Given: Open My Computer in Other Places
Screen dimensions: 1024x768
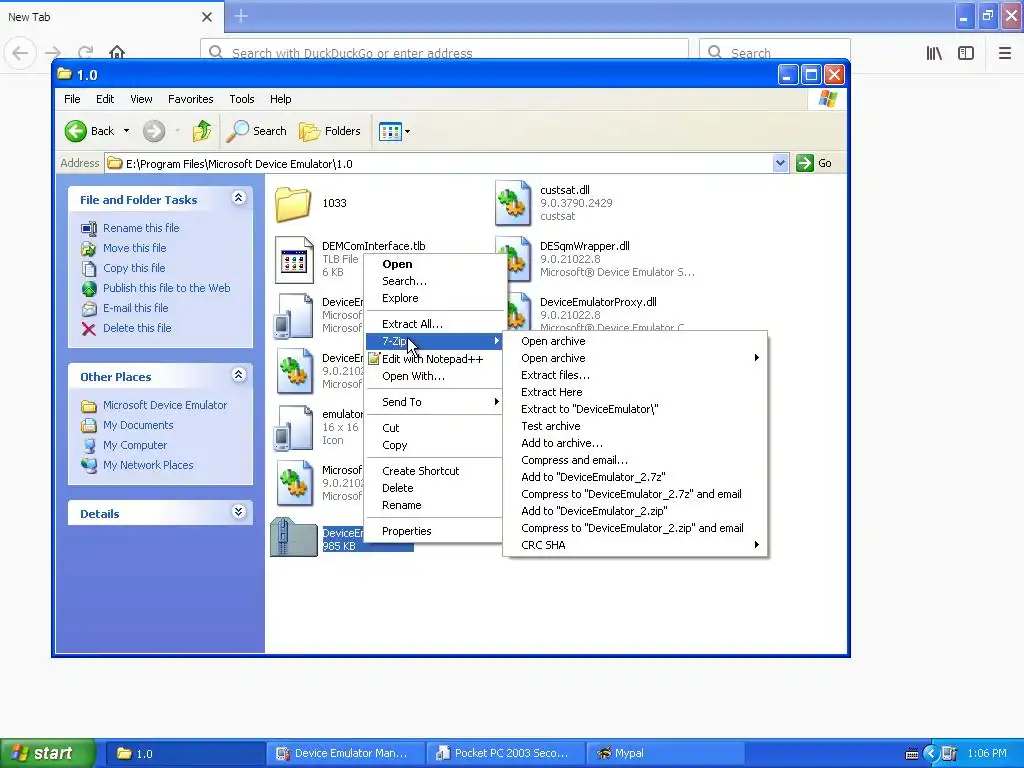Looking at the screenshot, I should pyautogui.click(x=135, y=445).
